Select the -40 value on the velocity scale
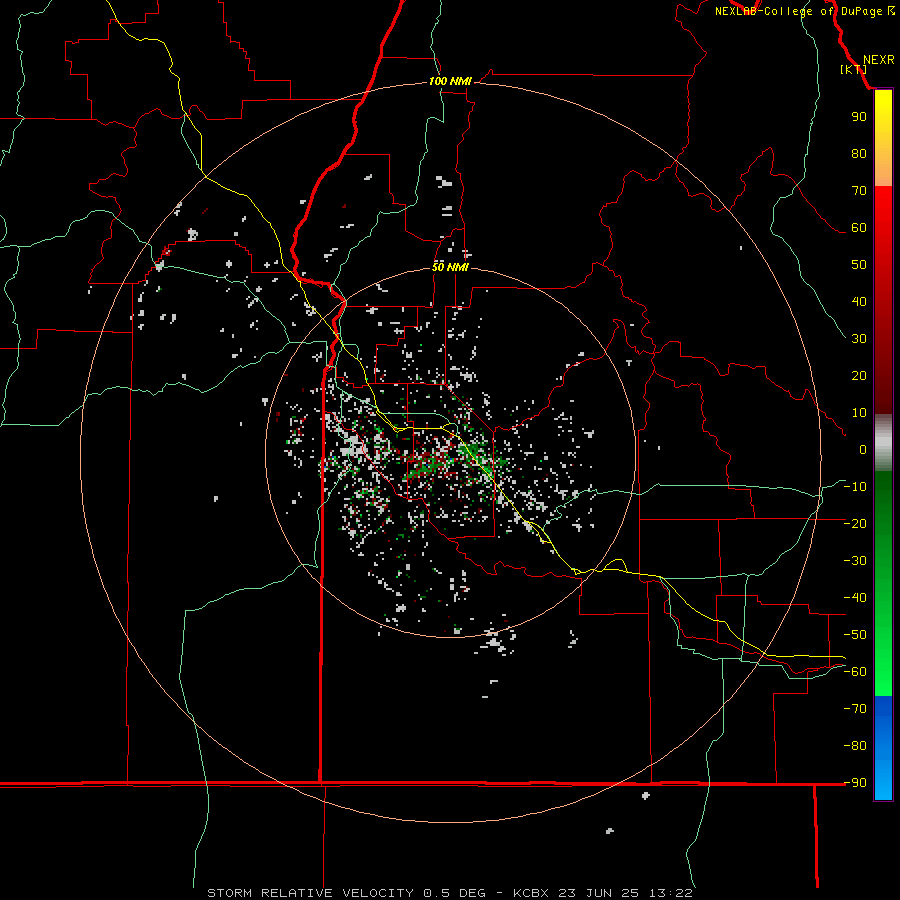The image size is (900, 900). click(855, 598)
